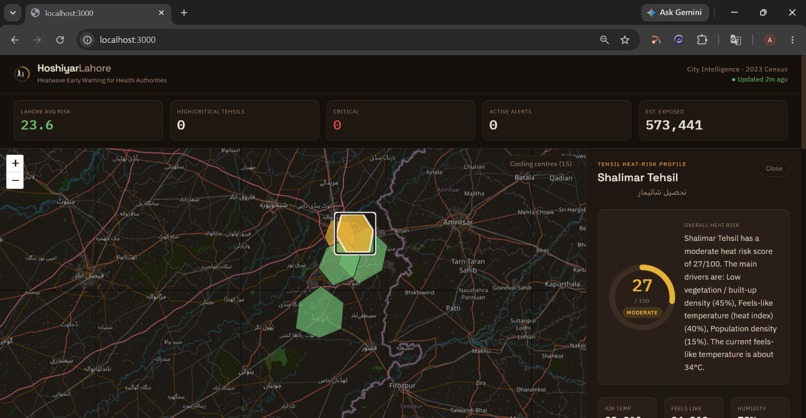Screen dimensions: 806x418
Task: Click the Critical count card
Action: click(400, 120)
